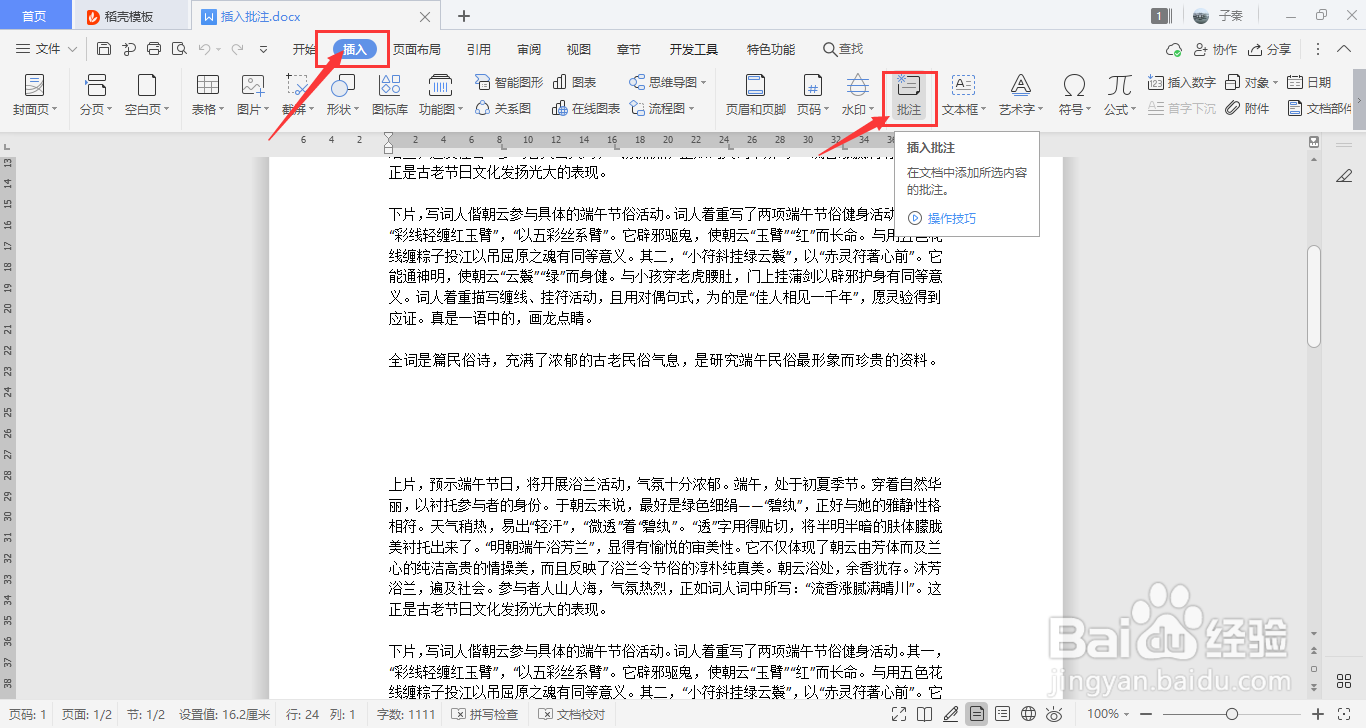Toggle outline view button in status bar
Image resolution: width=1366 pixels, height=728 pixels.
coord(1002,714)
